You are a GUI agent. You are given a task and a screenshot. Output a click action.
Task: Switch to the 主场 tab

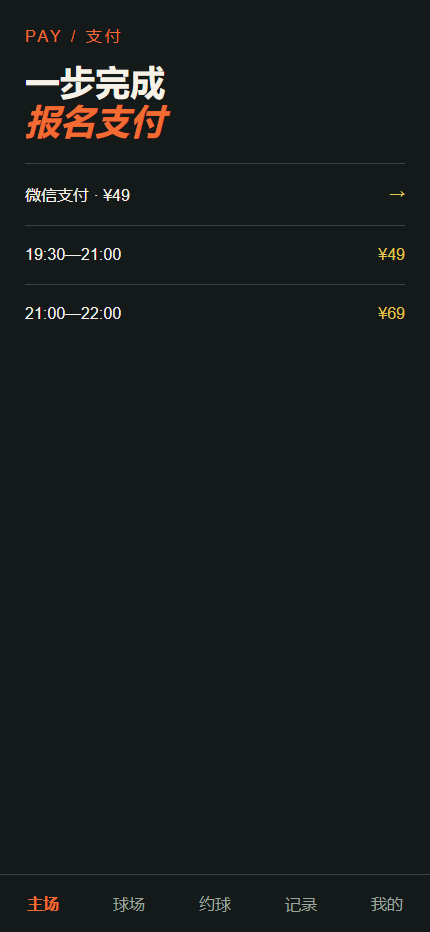(x=43, y=904)
